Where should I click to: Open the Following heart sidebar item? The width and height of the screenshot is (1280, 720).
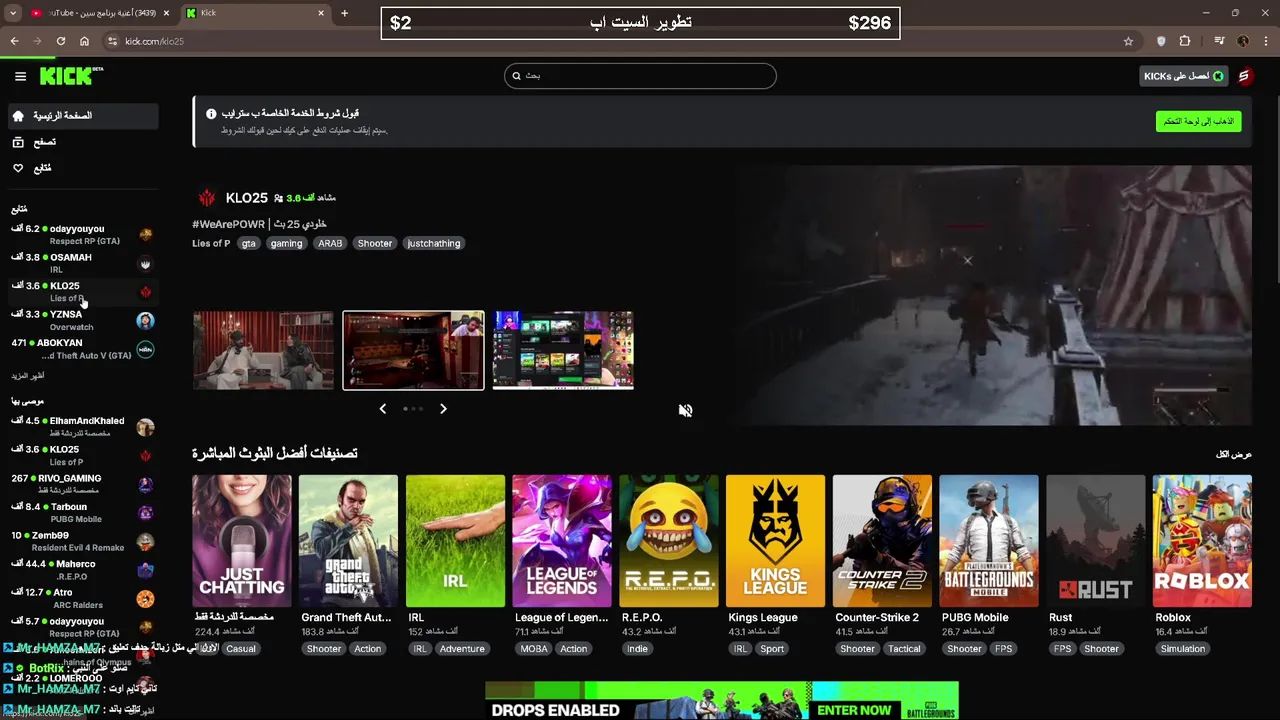pos(84,168)
